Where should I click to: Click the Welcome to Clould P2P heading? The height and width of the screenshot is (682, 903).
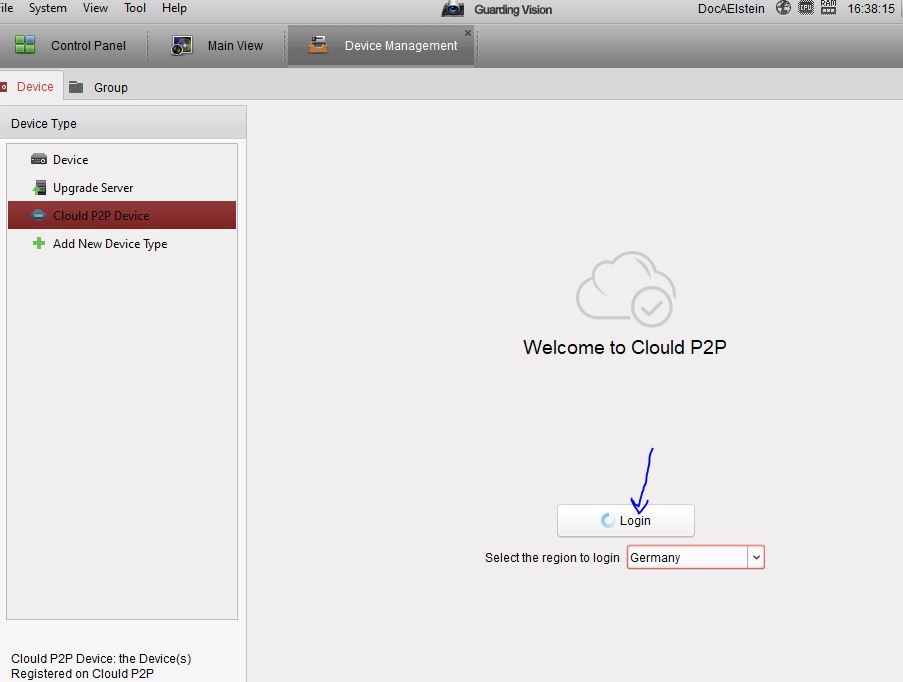625,347
